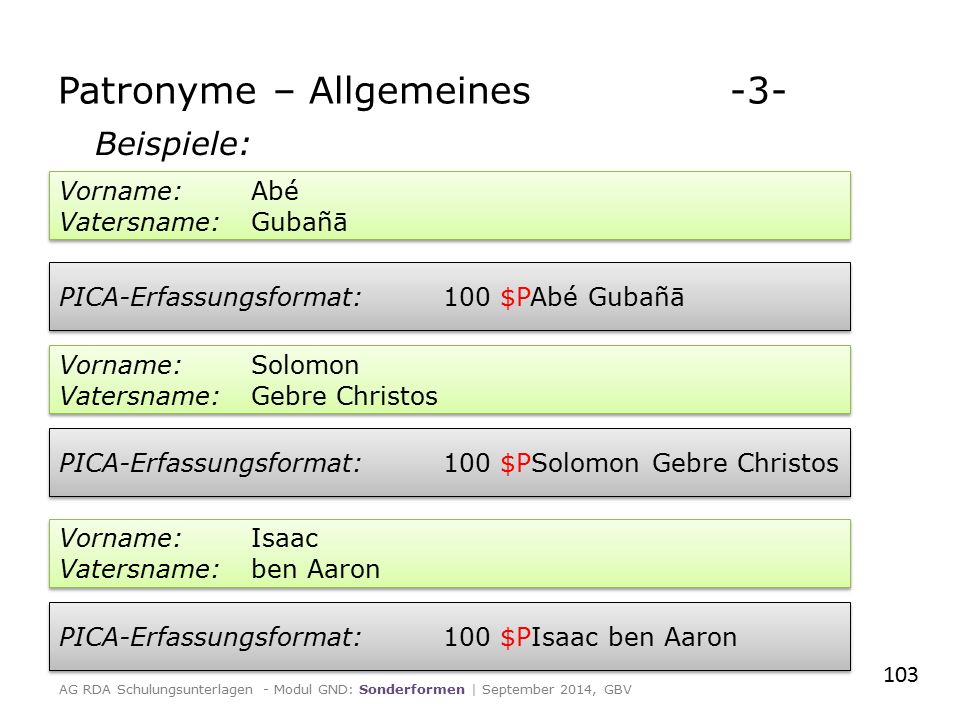Image resolution: width=960 pixels, height=720 pixels.
Task: Click the Vorname value Abé
Action: (275, 191)
